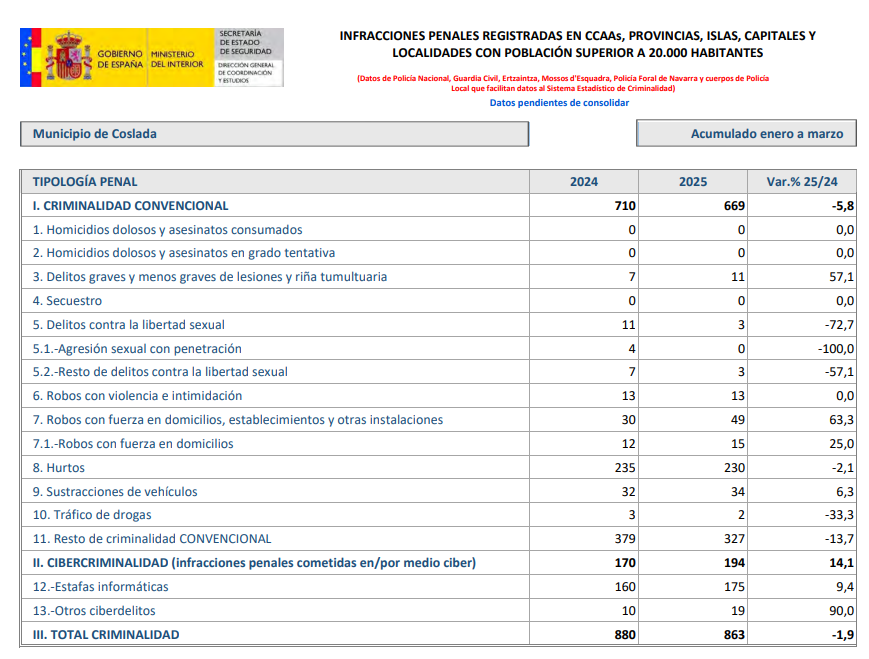Screen dimensions: 869x659
Task: Select '11. Resto de criminalidad CONVENCIONAL'
Action: pos(152,538)
